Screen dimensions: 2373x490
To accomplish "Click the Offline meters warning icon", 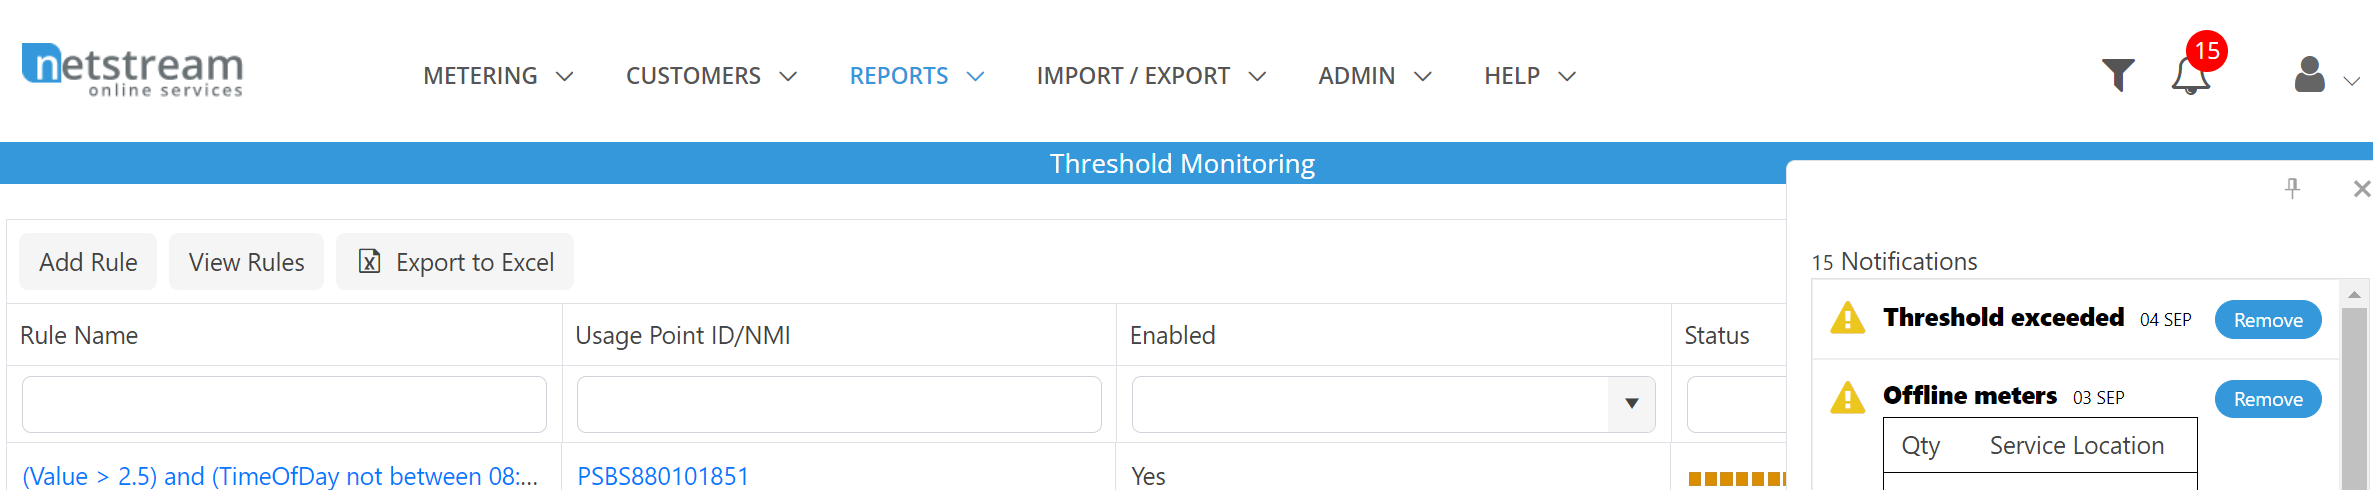I will [x=1847, y=398].
